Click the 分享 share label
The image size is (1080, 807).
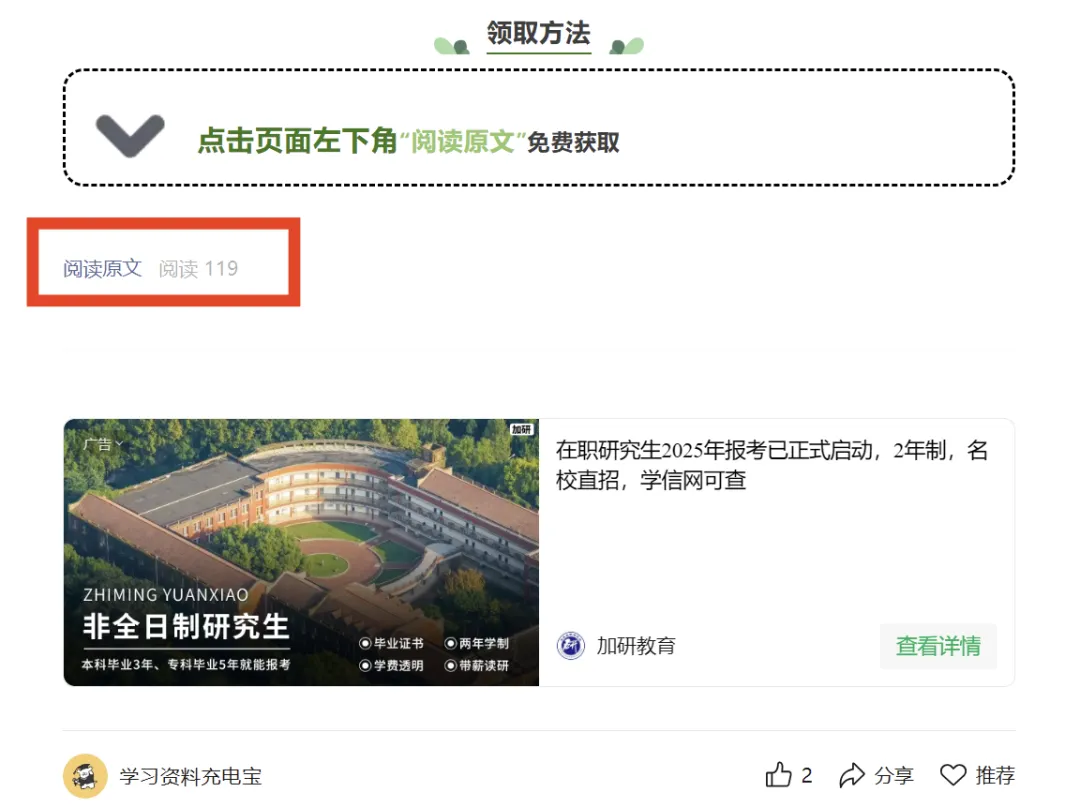pyautogui.click(x=894, y=775)
